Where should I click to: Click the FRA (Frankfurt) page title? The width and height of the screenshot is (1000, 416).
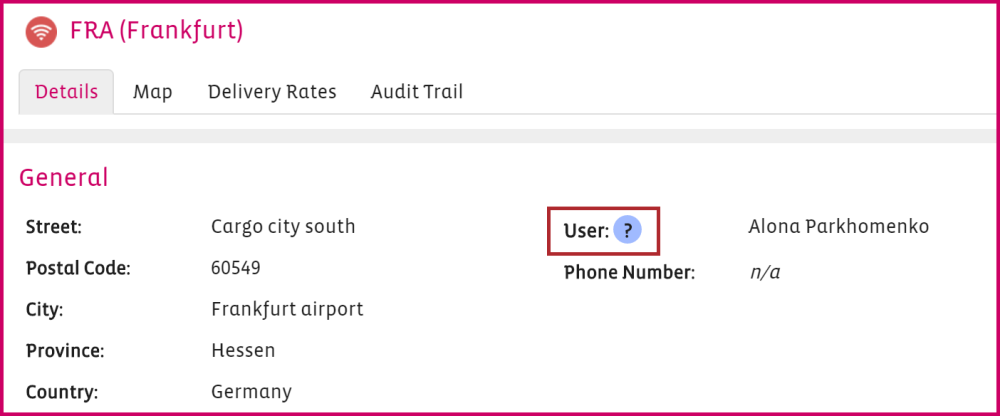pos(157,31)
